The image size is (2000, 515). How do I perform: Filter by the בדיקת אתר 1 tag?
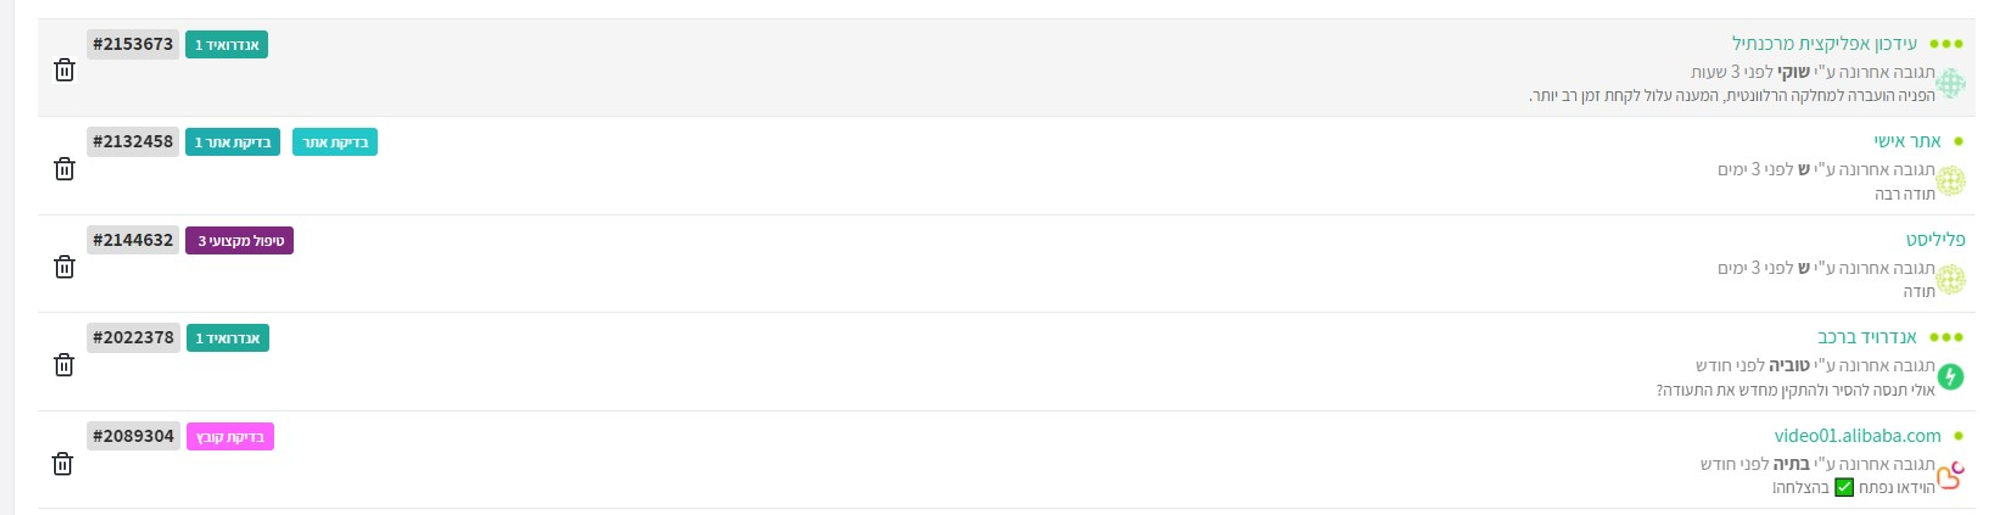[x=232, y=142]
